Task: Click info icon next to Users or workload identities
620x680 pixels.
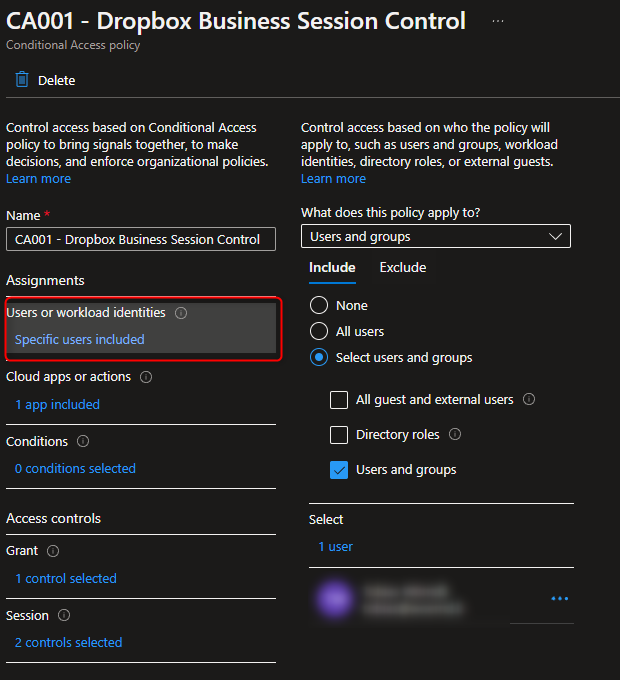Action: click(x=181, y=313)
